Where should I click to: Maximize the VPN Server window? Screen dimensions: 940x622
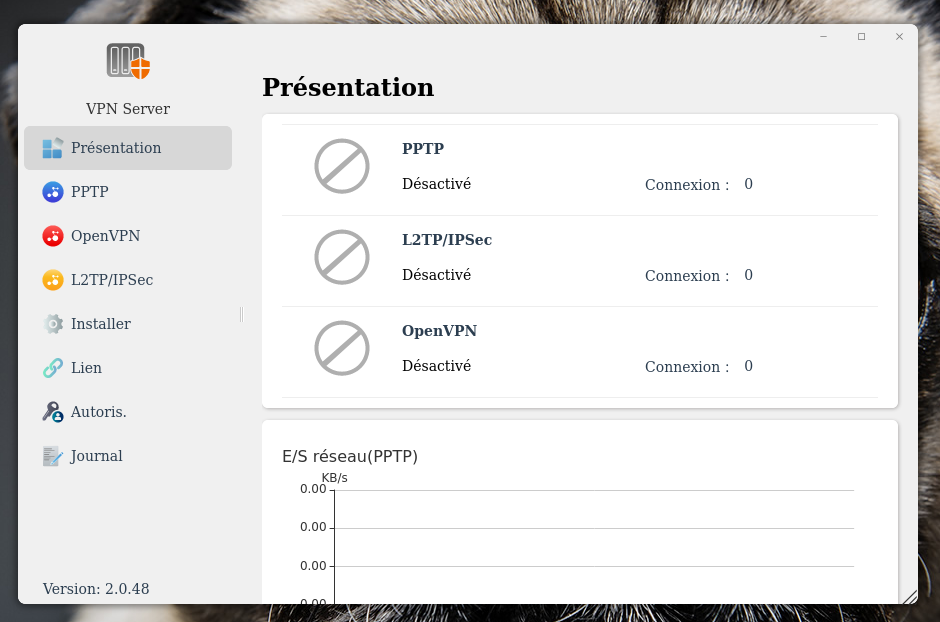click(861, 37)
